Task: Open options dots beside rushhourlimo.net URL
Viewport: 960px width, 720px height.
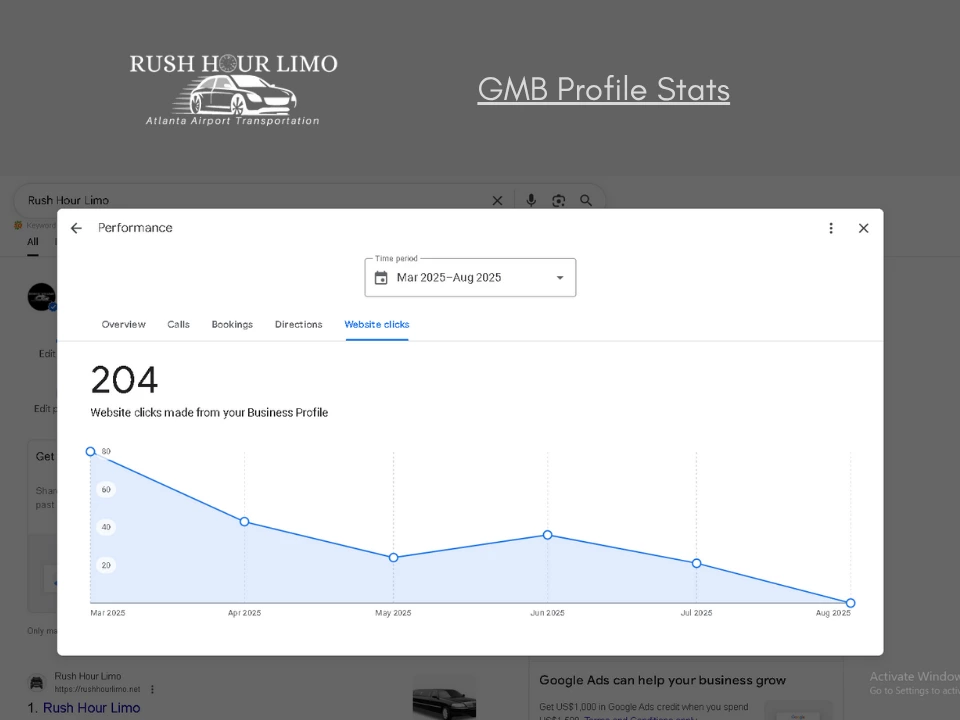Action: tap(152, 689)
